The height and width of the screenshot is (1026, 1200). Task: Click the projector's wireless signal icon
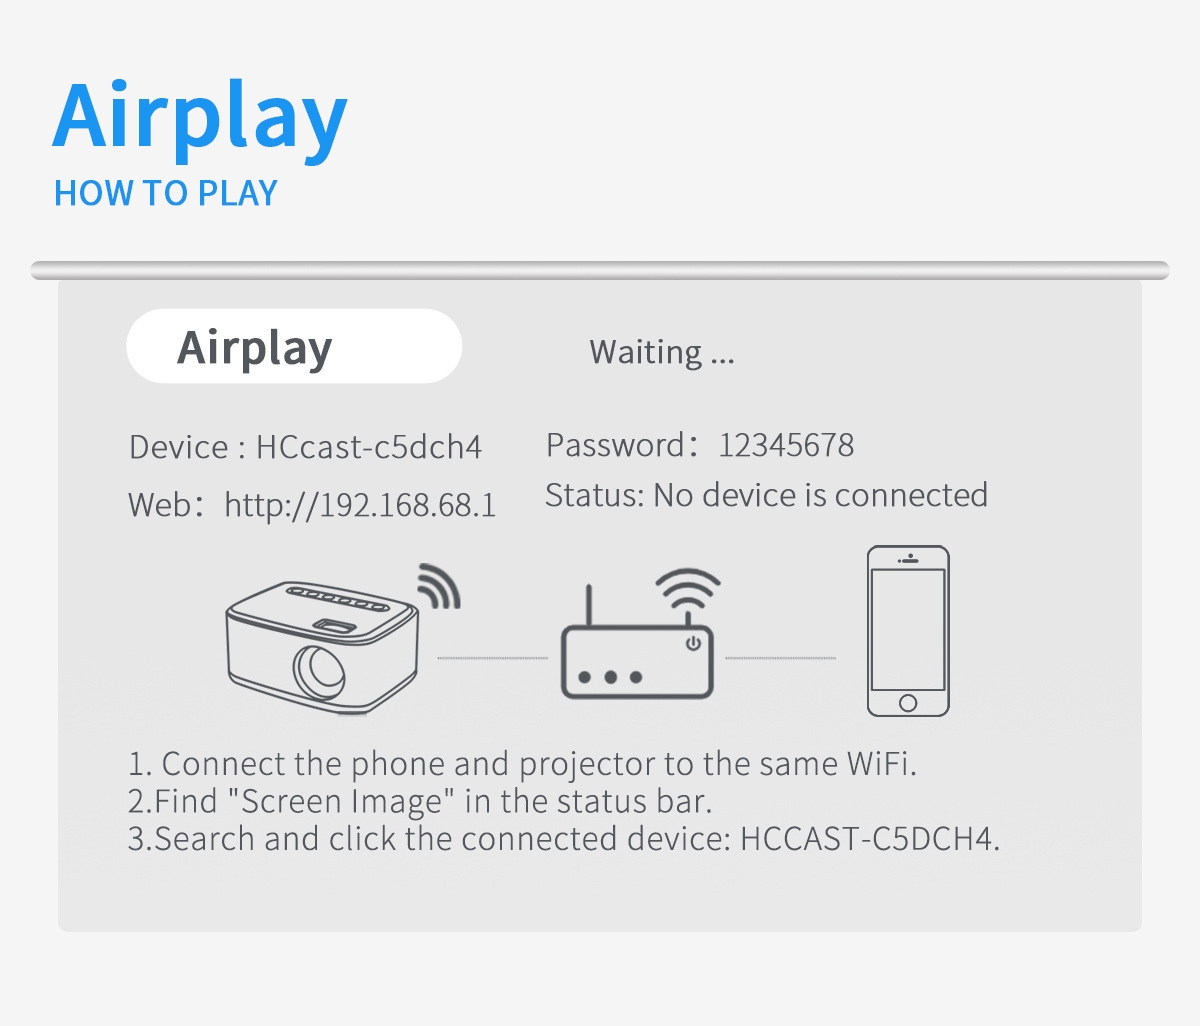coord(437,587)
